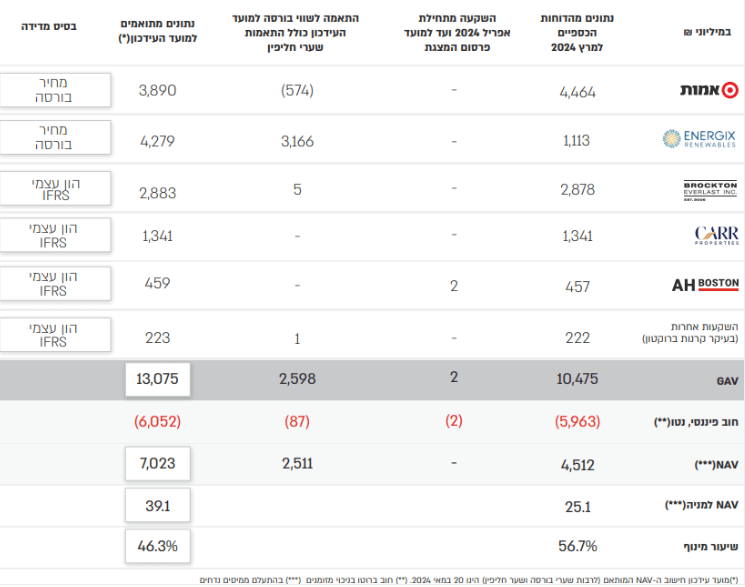Click the Amot row measurement basis box

pos(55,90)
